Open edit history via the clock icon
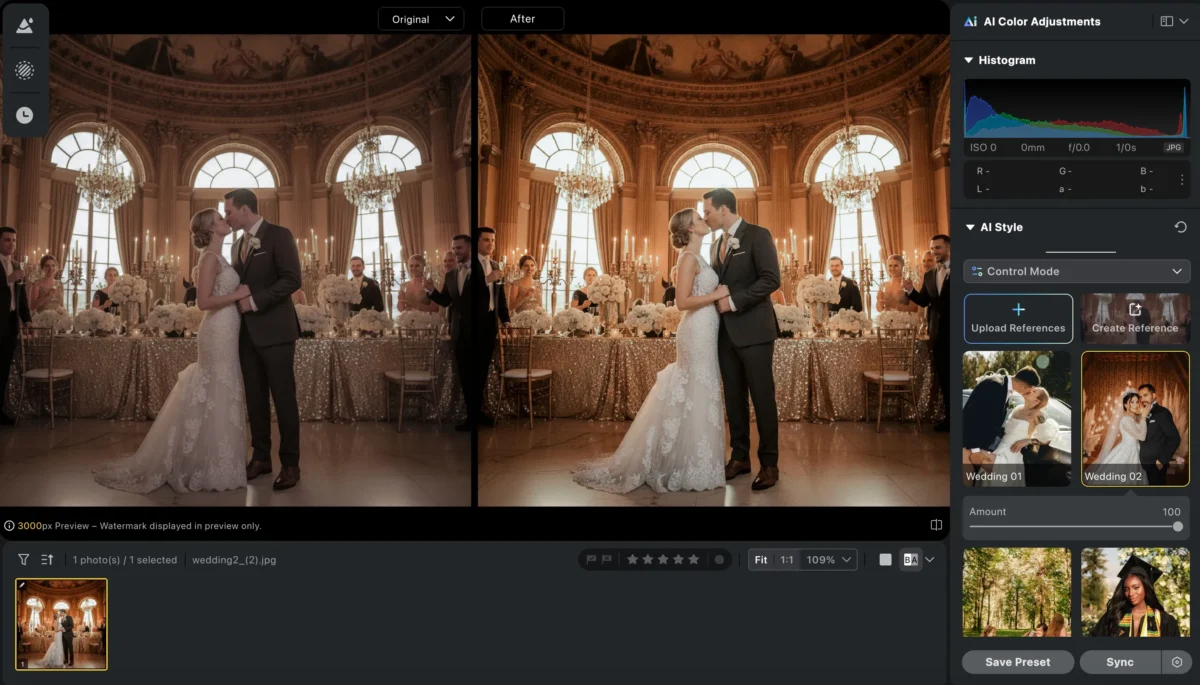Viewport: 1200px width, 685px height. point(25,114)
